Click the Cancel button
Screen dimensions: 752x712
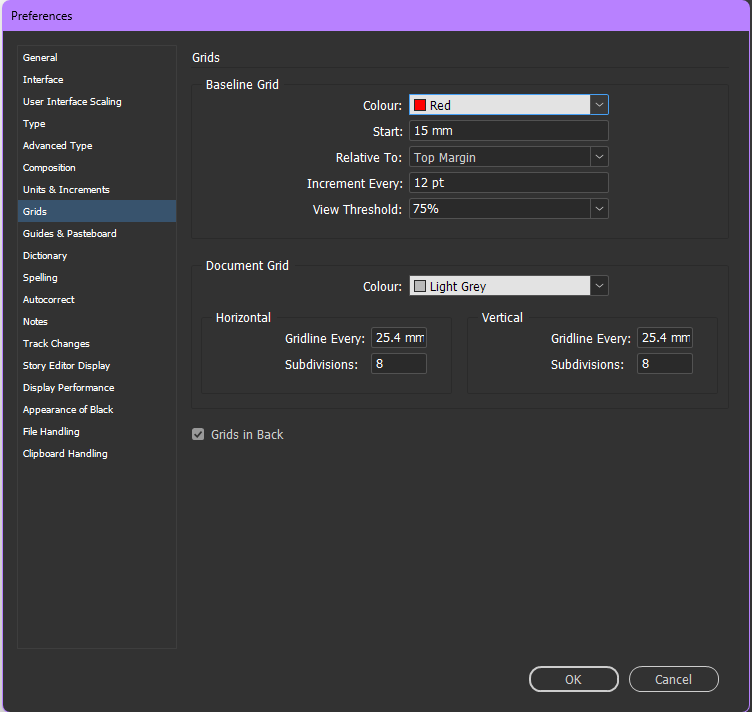[673, 679]
